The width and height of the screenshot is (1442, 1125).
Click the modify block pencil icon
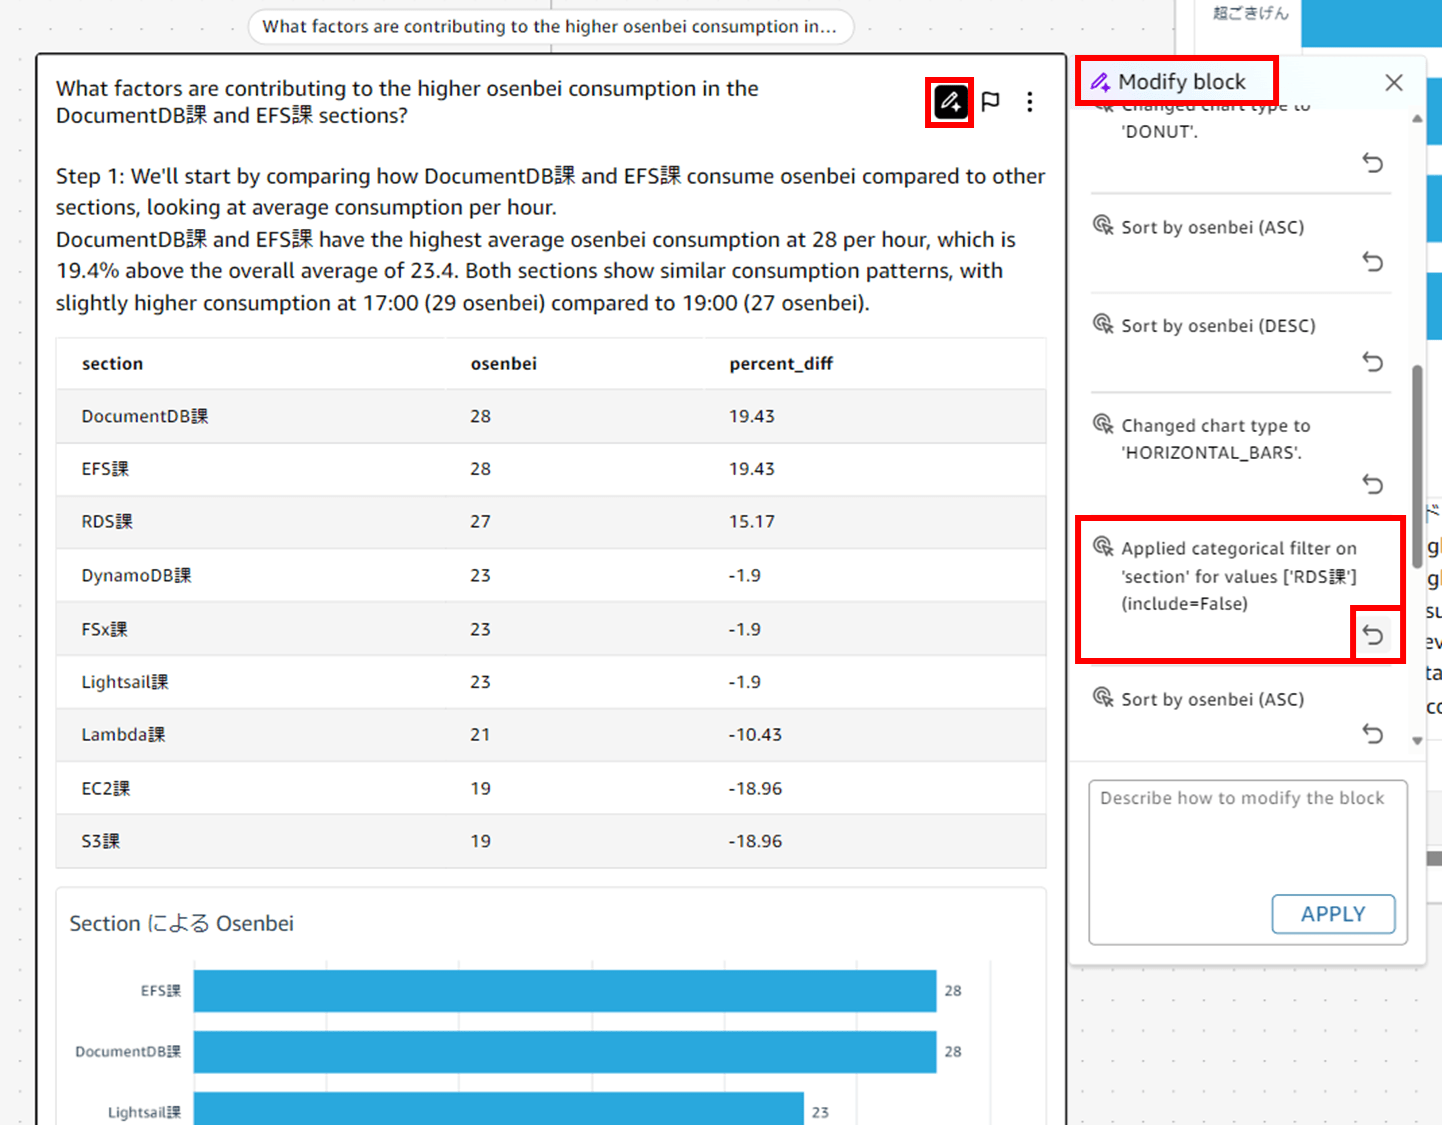(950, 102)
